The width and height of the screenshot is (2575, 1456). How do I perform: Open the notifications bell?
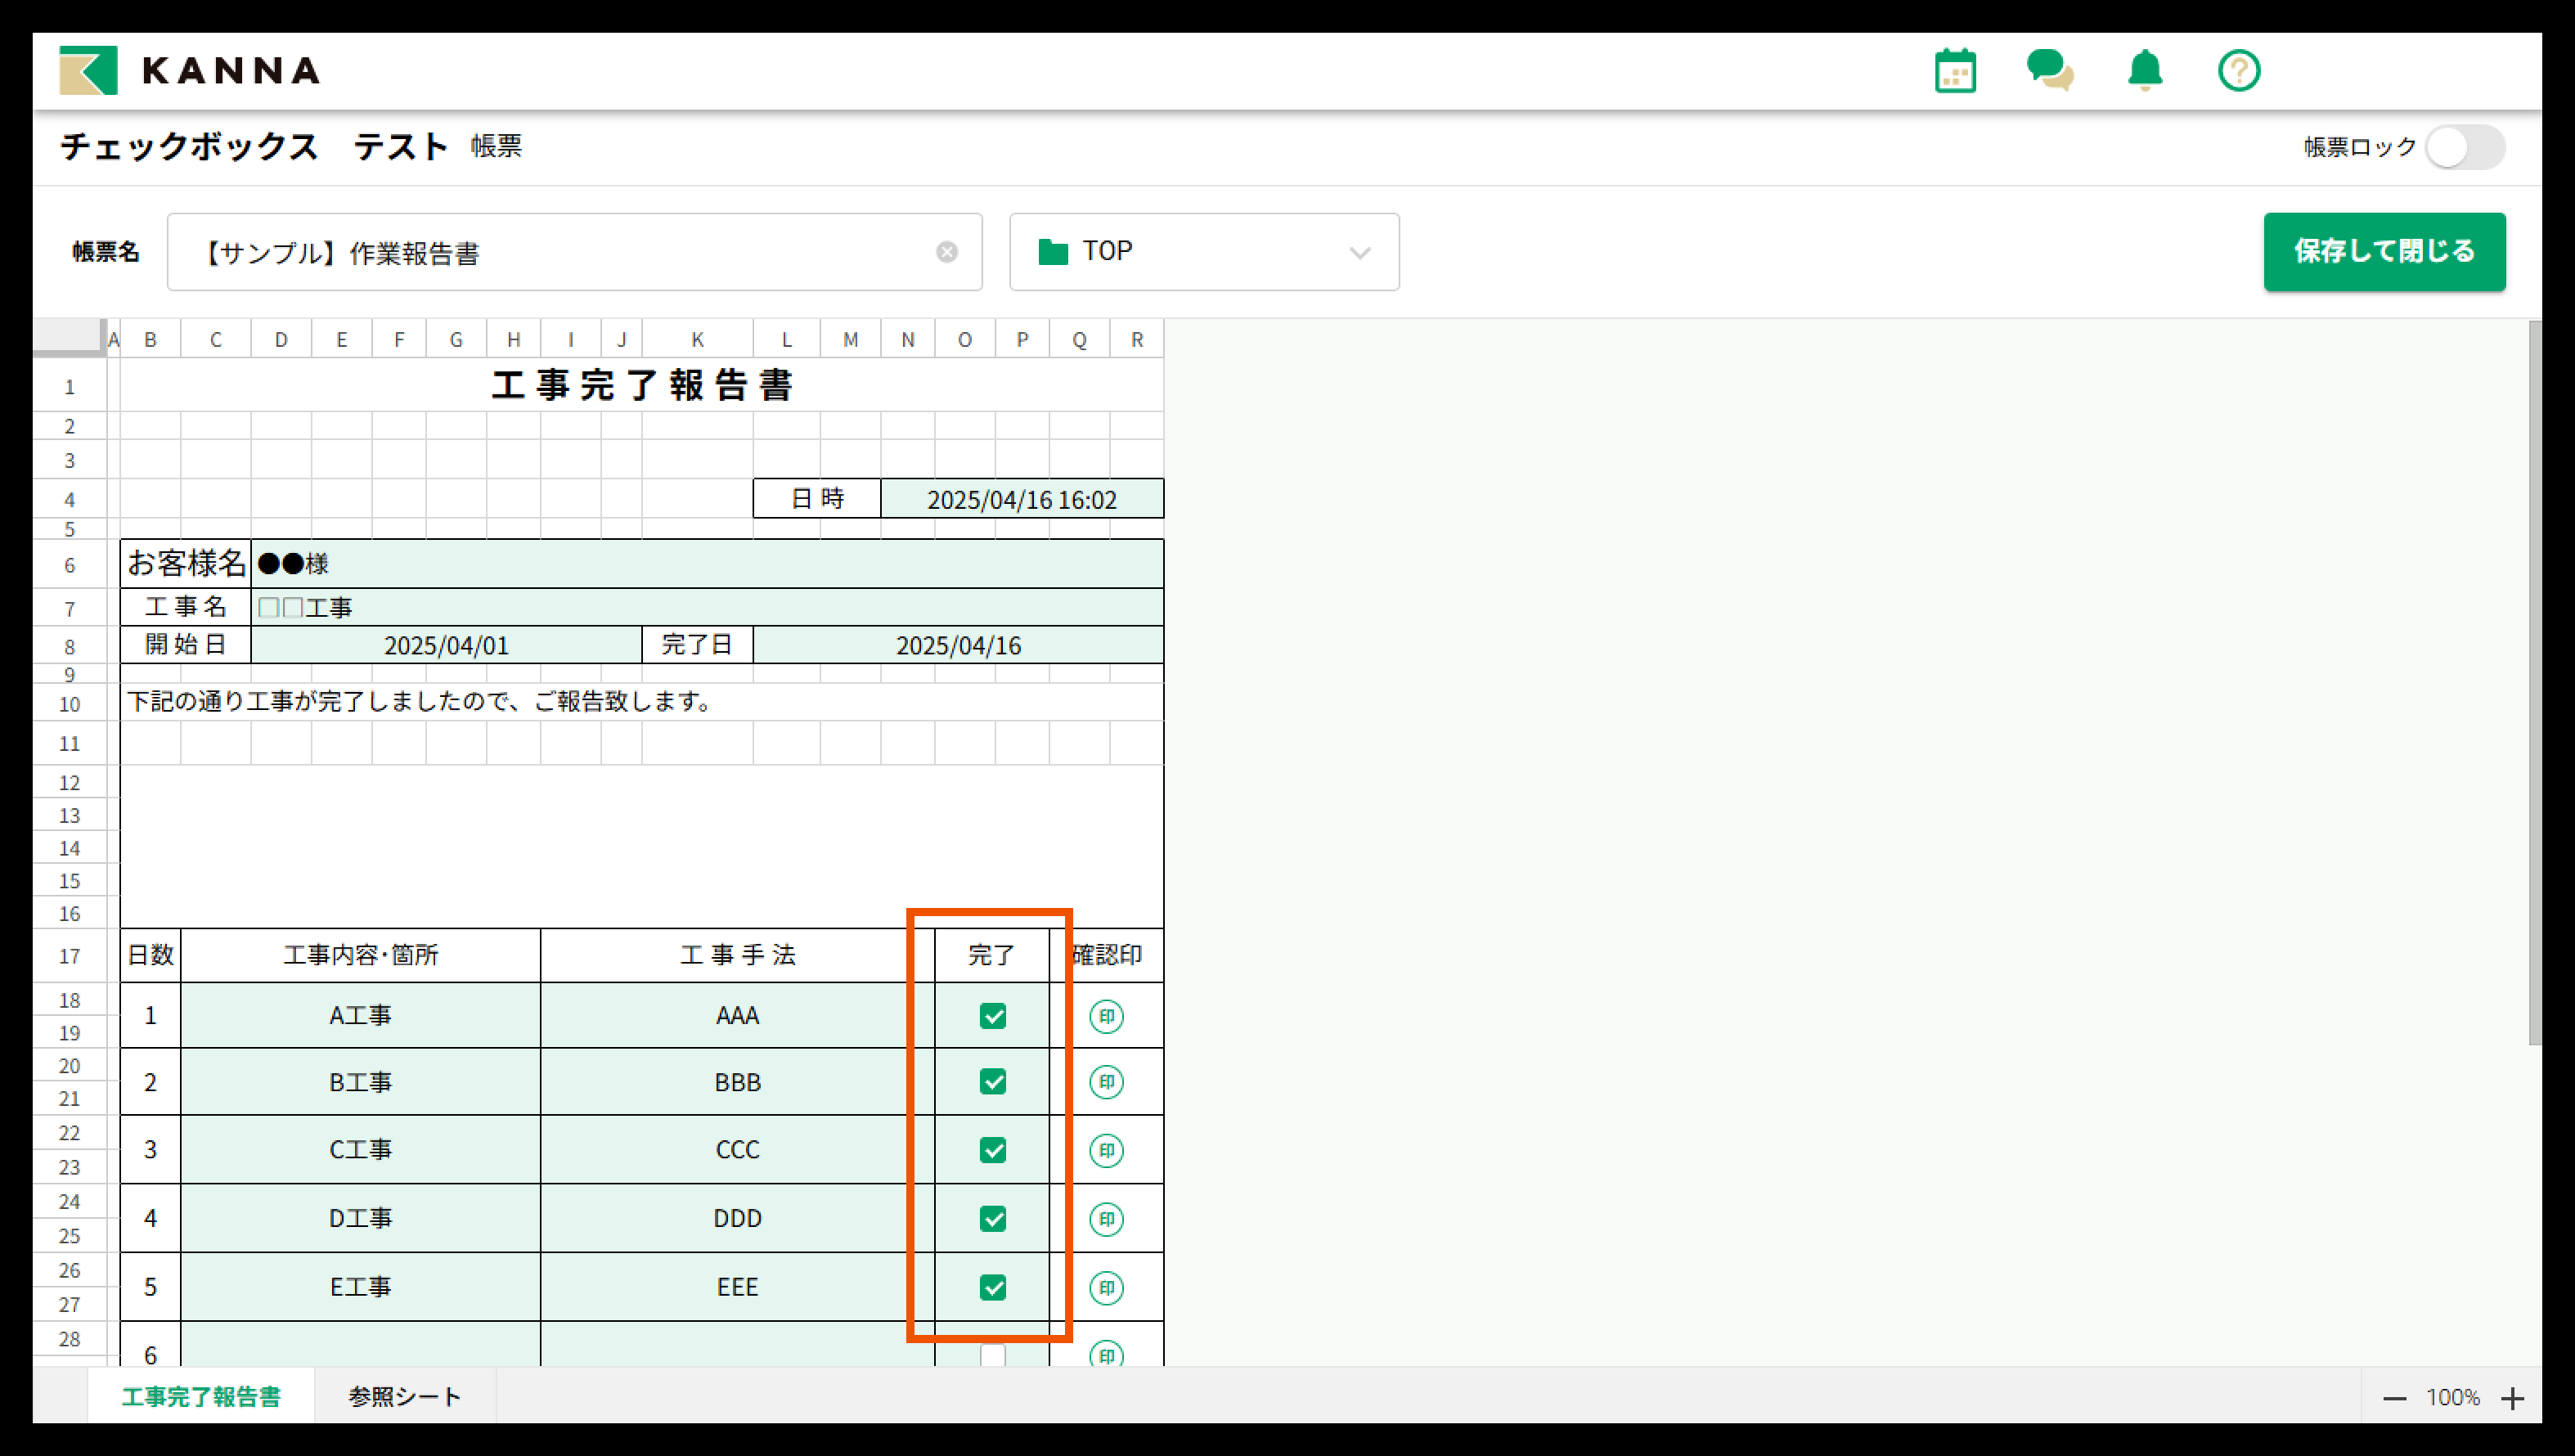[x=2145, y=71]
